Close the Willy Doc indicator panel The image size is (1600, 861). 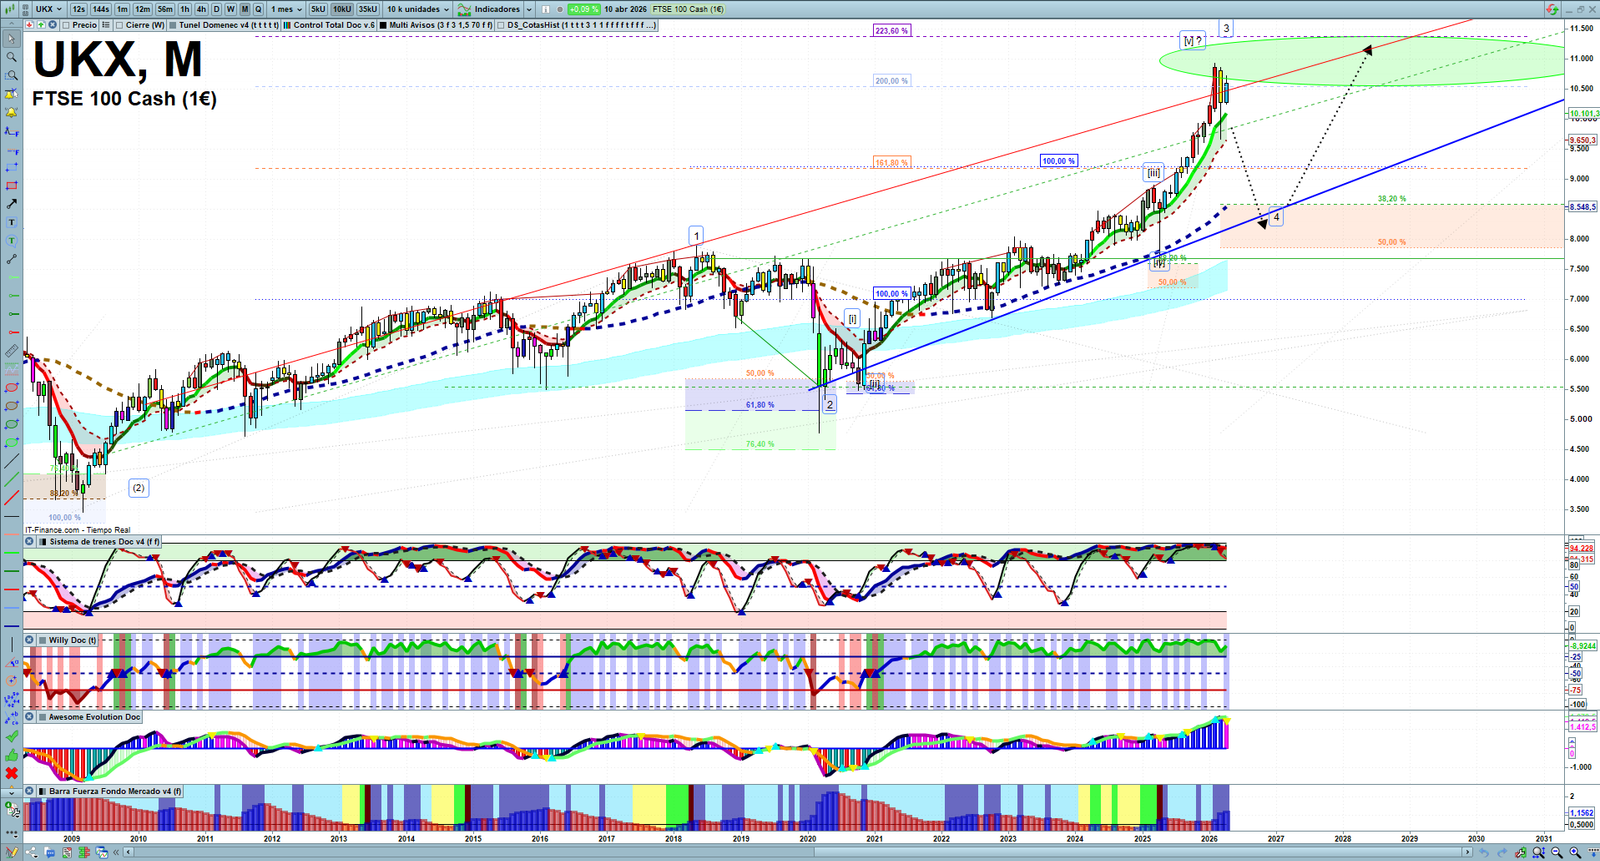[30, 640]
